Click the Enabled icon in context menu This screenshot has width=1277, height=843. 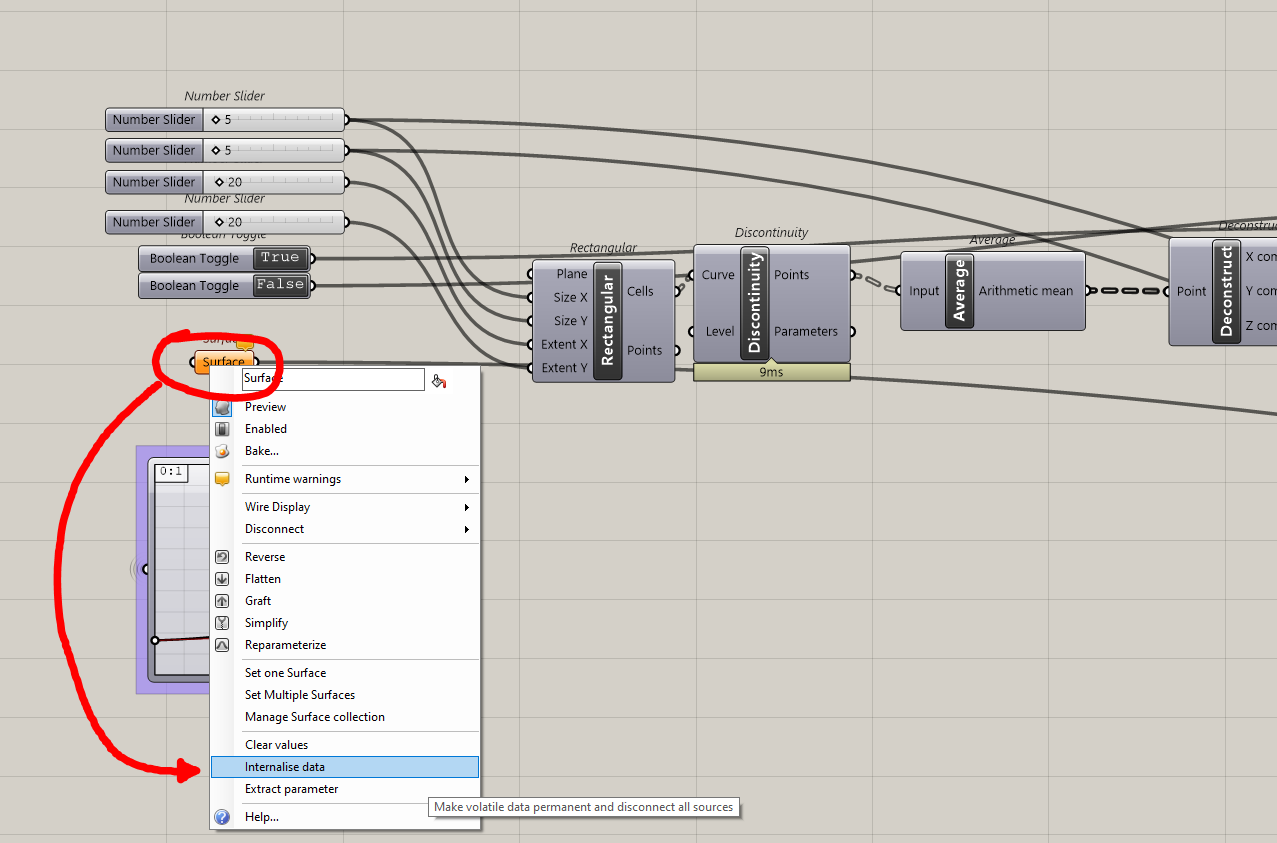[222, 429]
